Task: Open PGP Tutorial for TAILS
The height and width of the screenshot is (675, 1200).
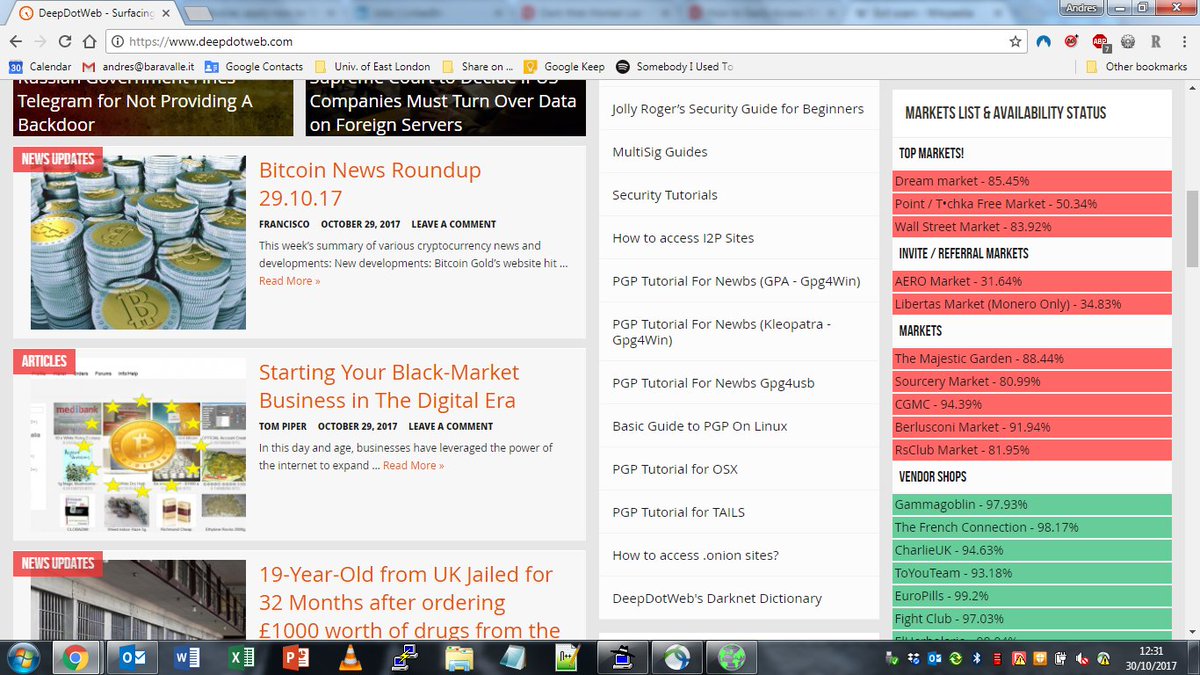Action: 679,512
